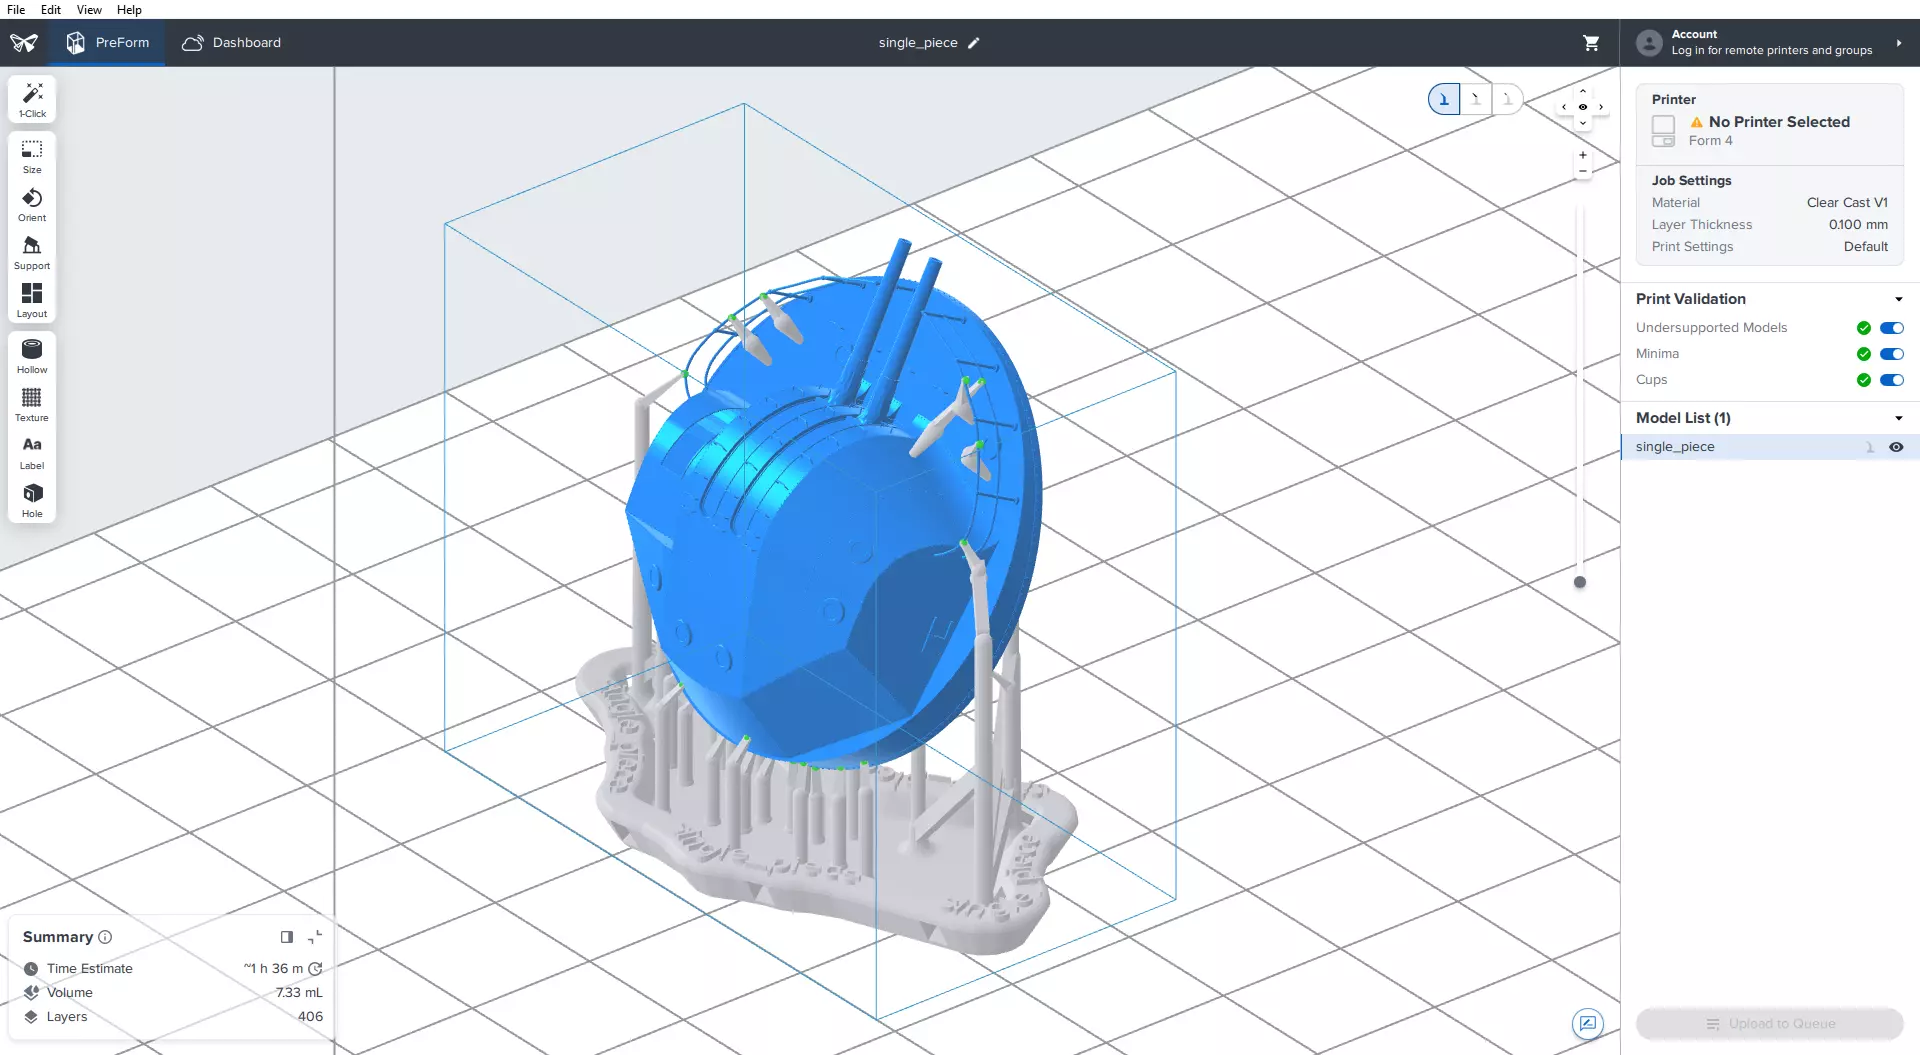The width and height of the screenshot is (1920, 1055).
Task: Select the 1-Click magic wand tool
Action: [32, 99]
